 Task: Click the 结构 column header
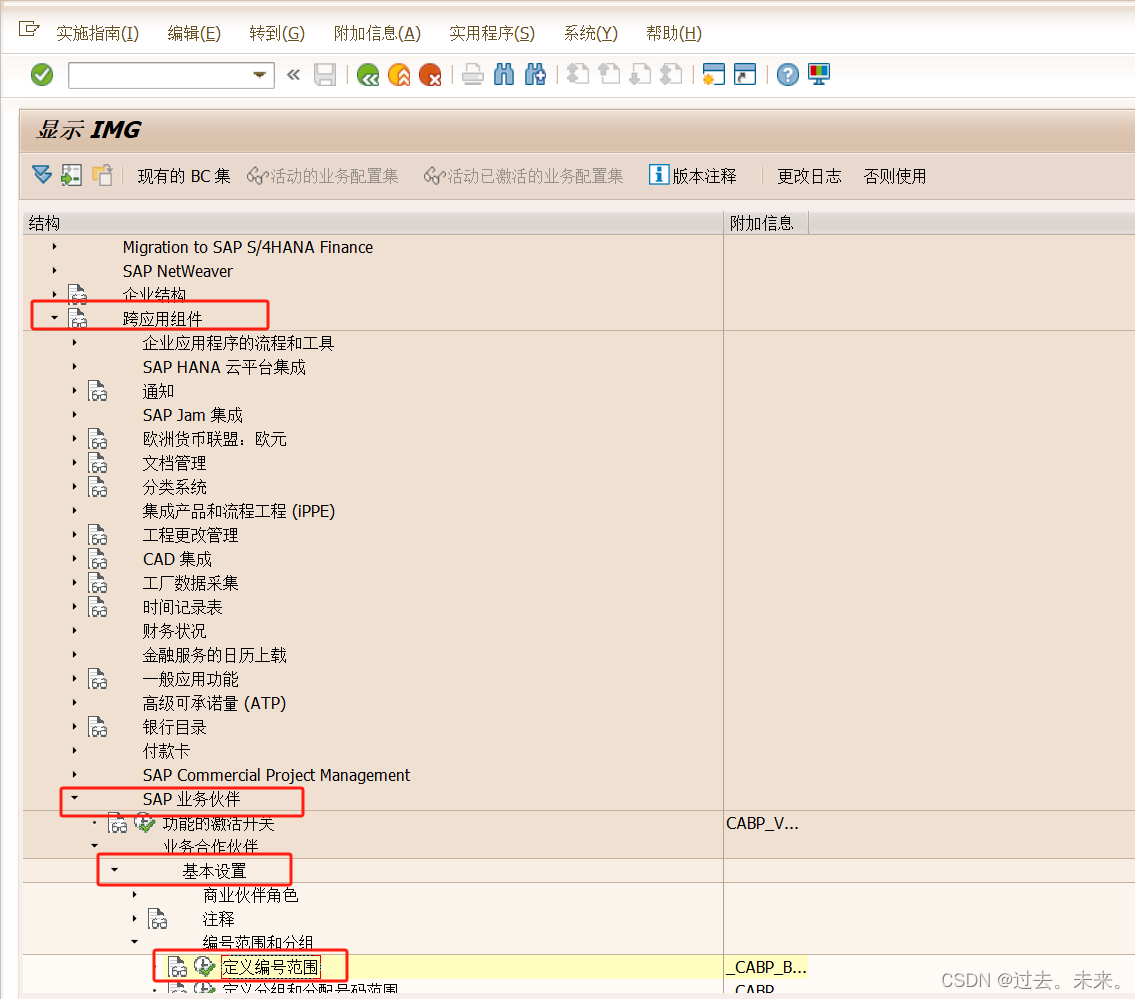tap(373, 223)
